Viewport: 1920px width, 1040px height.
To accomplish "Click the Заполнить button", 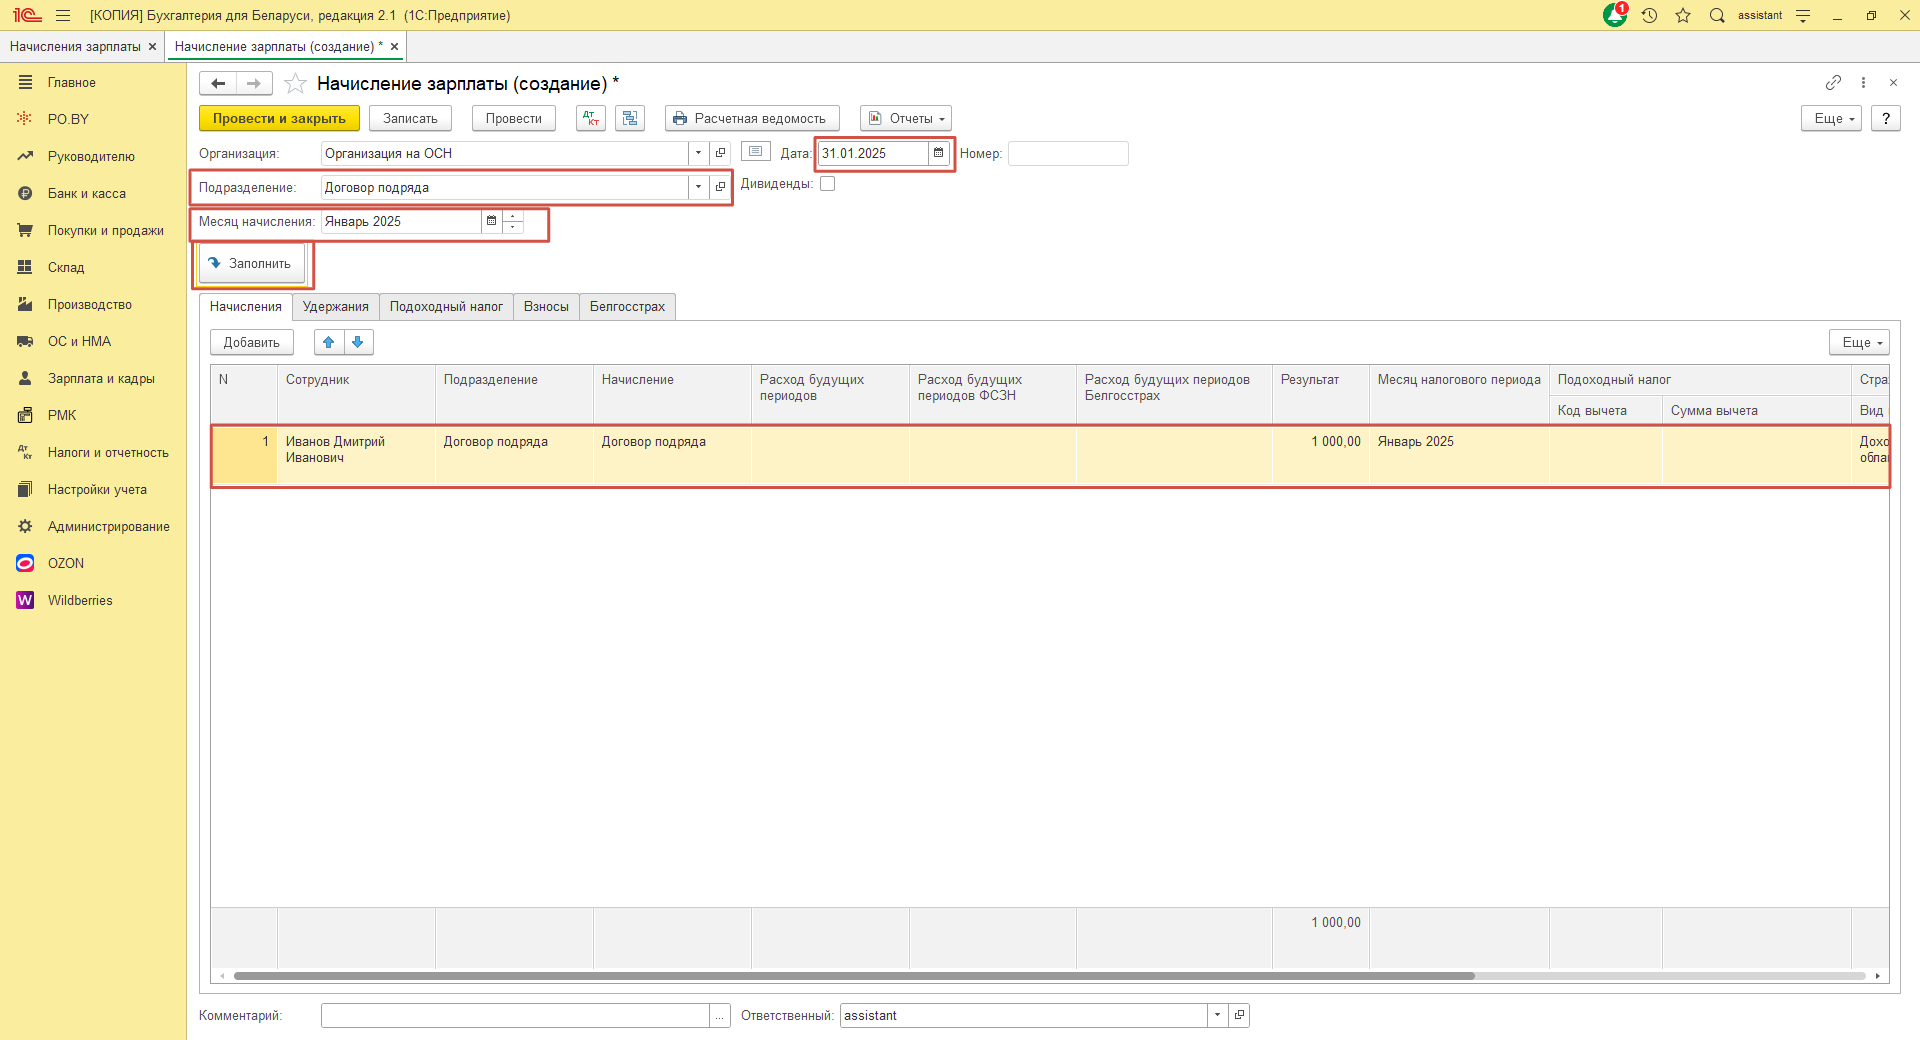I will pyautogui.click(x=250, y=264).
